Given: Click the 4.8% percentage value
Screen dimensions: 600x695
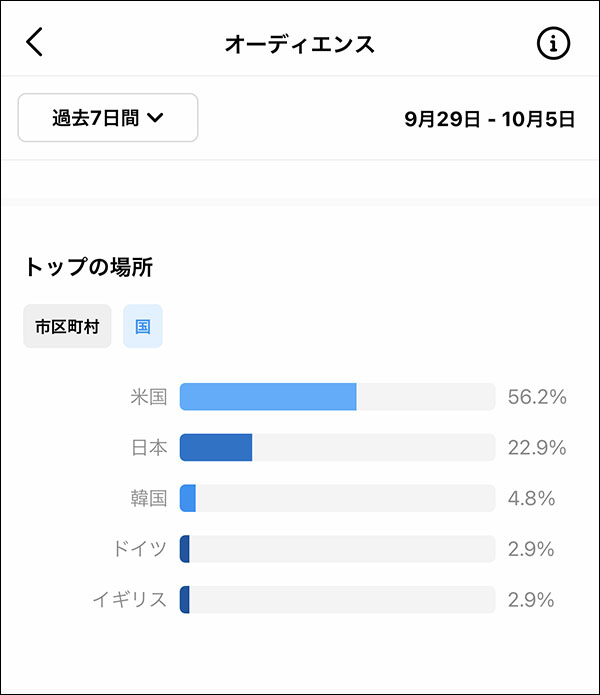Looking at the screenshot, I should pos(531,498).
